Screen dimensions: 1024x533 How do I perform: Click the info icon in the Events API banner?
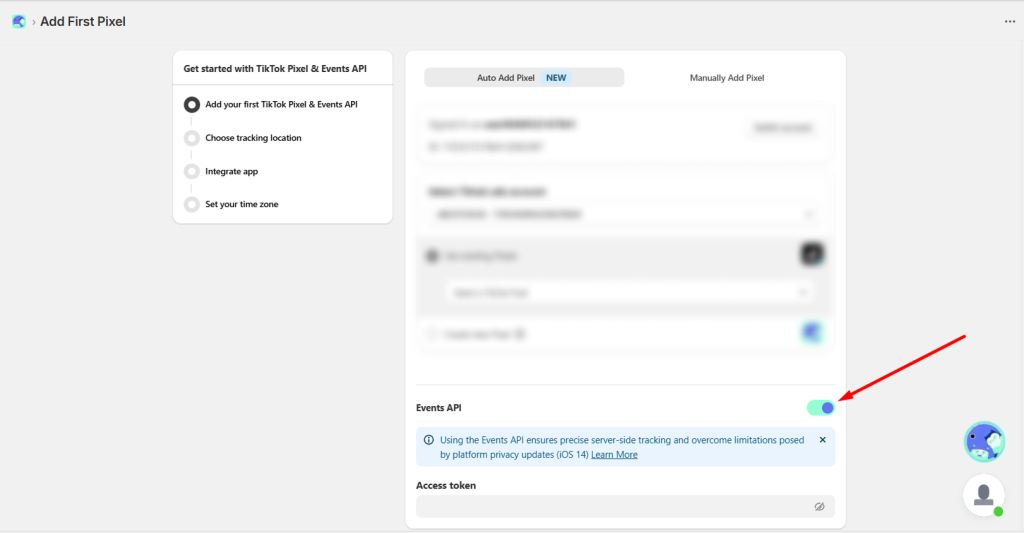(x=428, y=440)
